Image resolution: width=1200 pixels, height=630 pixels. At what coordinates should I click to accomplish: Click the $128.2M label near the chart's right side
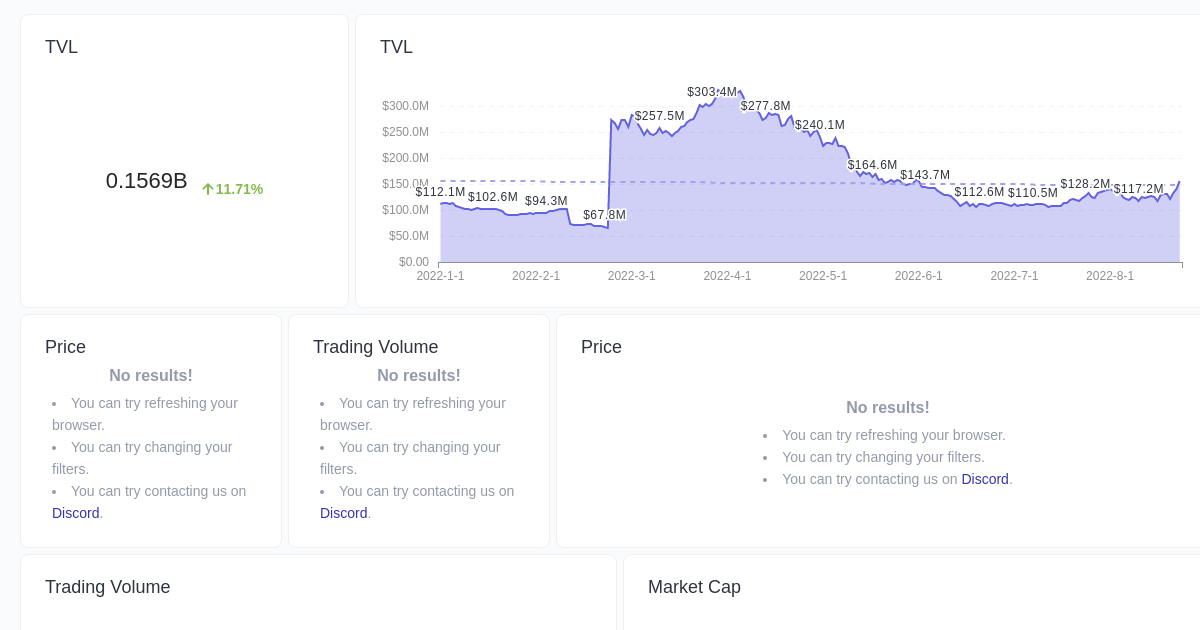coord(1085,184)
